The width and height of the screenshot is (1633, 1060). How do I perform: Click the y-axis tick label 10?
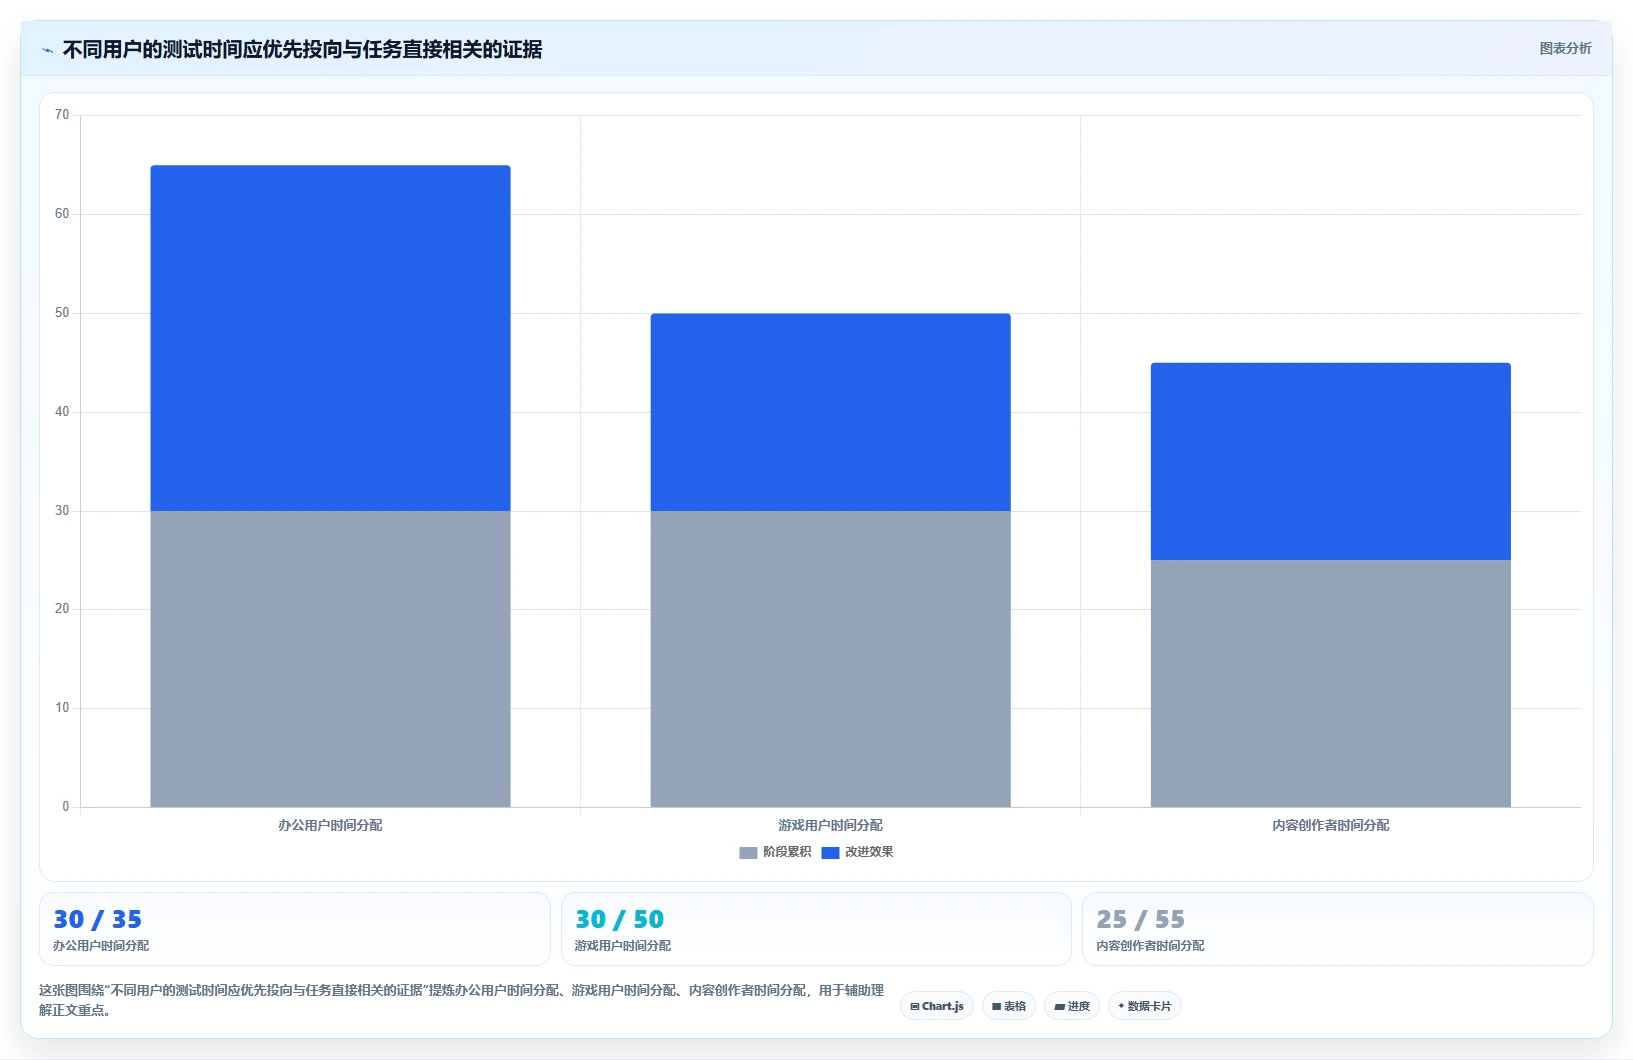[x=62, y=708]
